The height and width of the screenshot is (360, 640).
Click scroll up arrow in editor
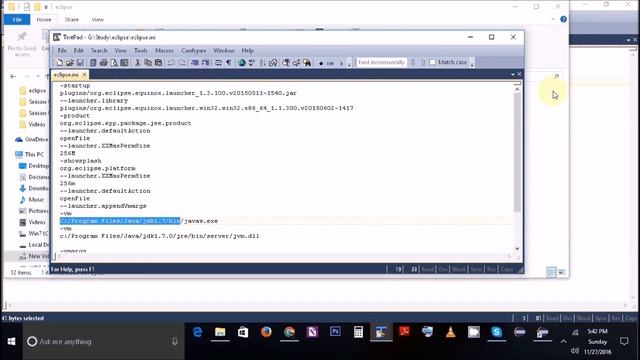point(517,89)
